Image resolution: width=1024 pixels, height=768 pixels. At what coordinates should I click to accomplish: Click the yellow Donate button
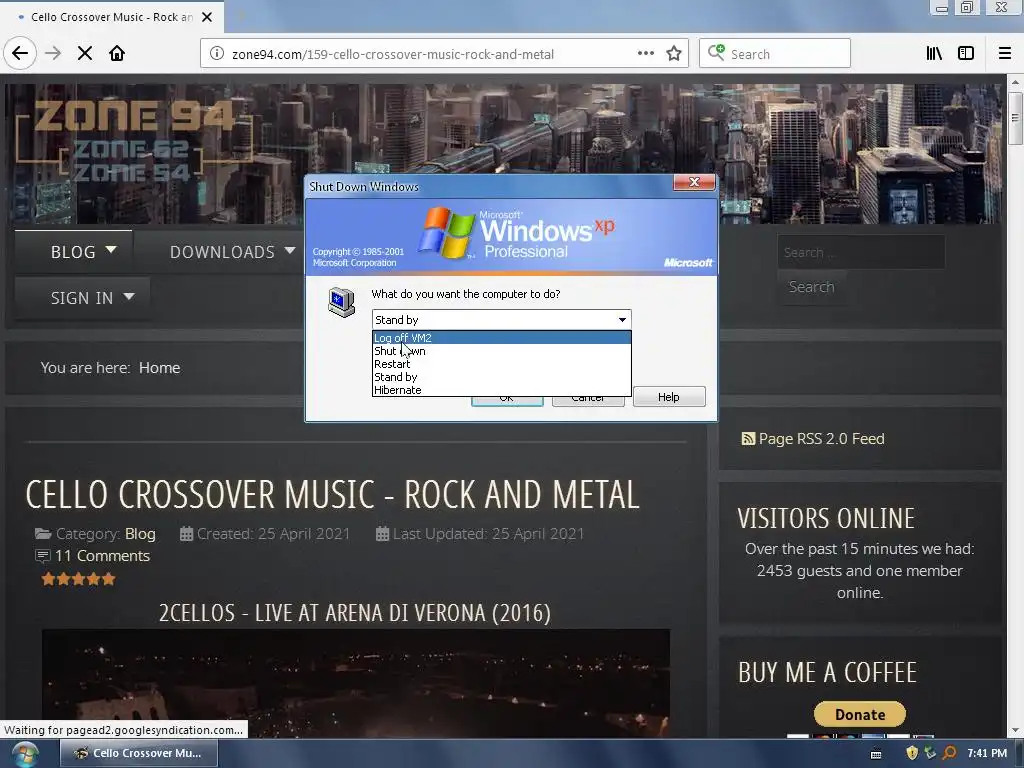pos(859,714)
